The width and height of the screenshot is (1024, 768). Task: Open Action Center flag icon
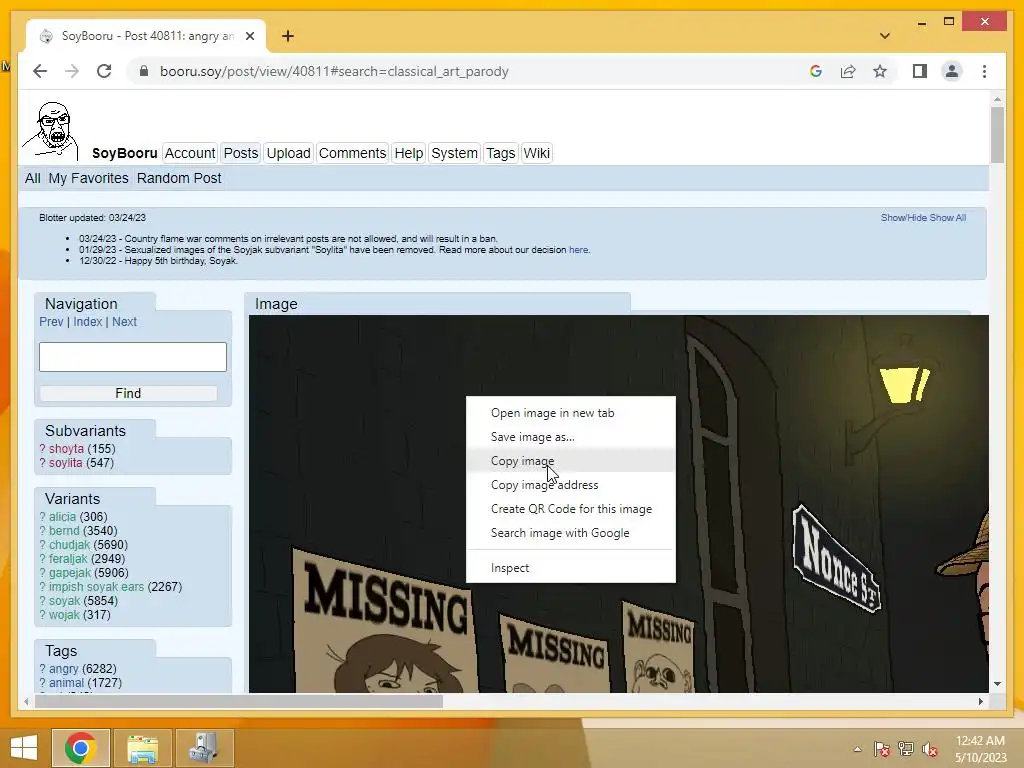881,749
